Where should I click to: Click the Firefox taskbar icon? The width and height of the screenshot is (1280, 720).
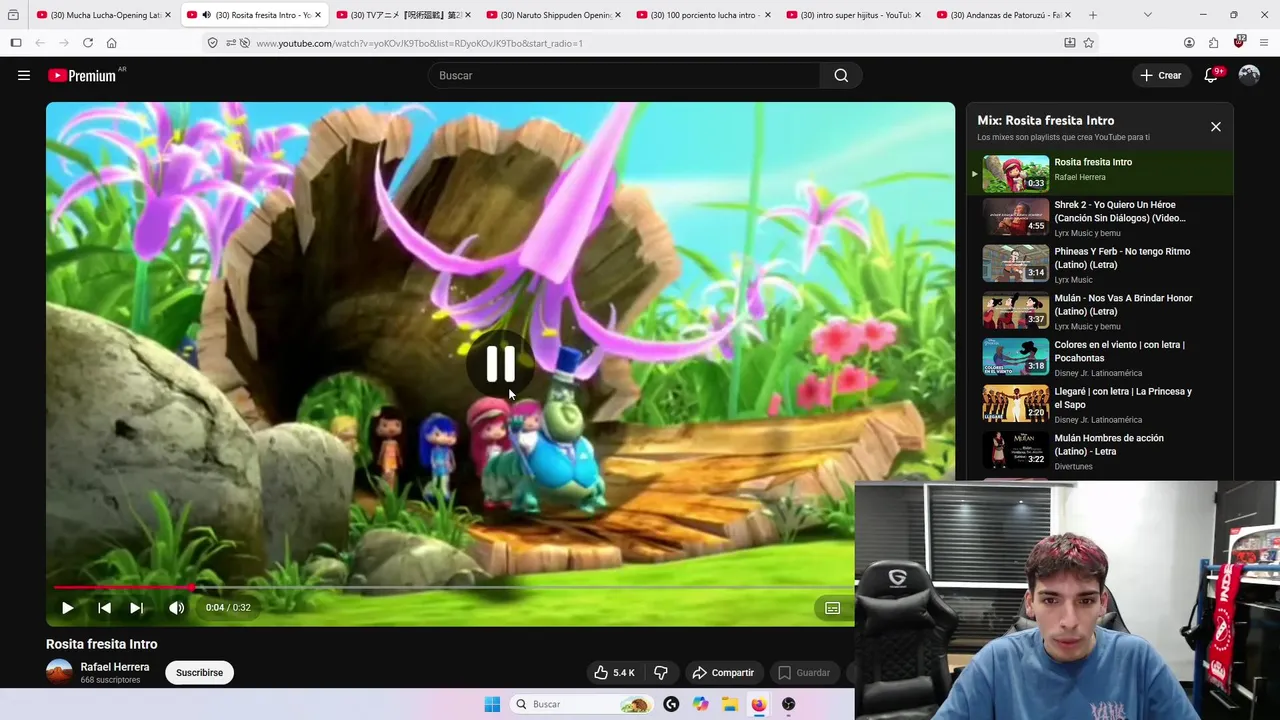pos(759,704)
